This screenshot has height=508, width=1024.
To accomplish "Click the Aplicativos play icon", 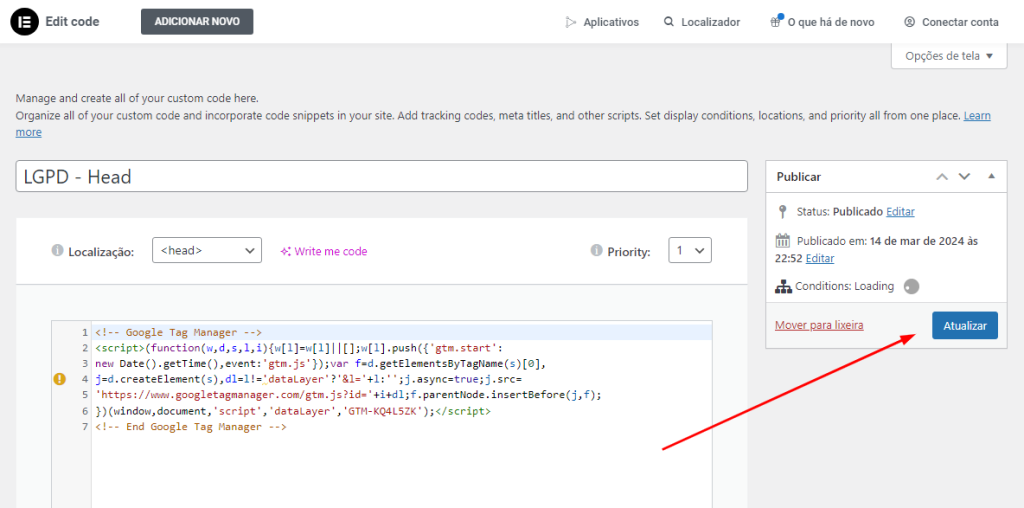I will pyautogui.click(x=571, y=22).
